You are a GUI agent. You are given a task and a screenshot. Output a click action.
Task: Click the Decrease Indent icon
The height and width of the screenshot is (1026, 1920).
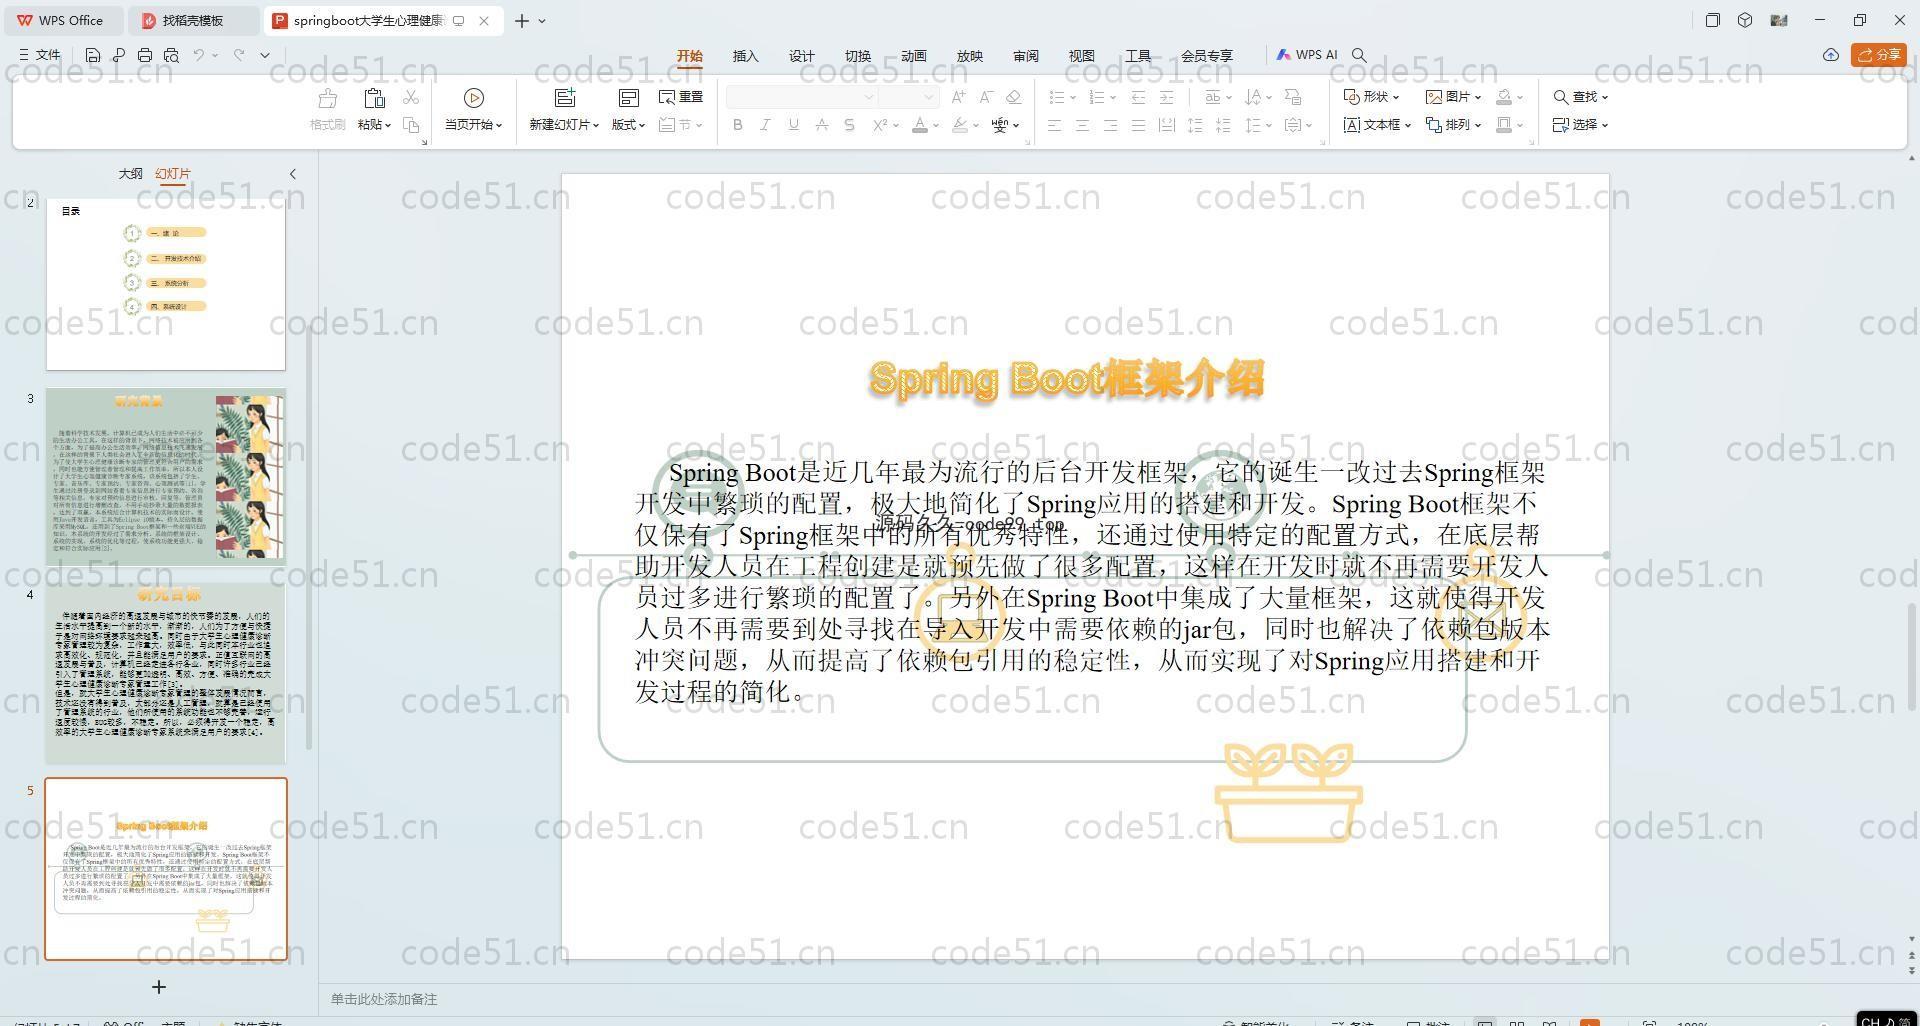click(1138, 97)
